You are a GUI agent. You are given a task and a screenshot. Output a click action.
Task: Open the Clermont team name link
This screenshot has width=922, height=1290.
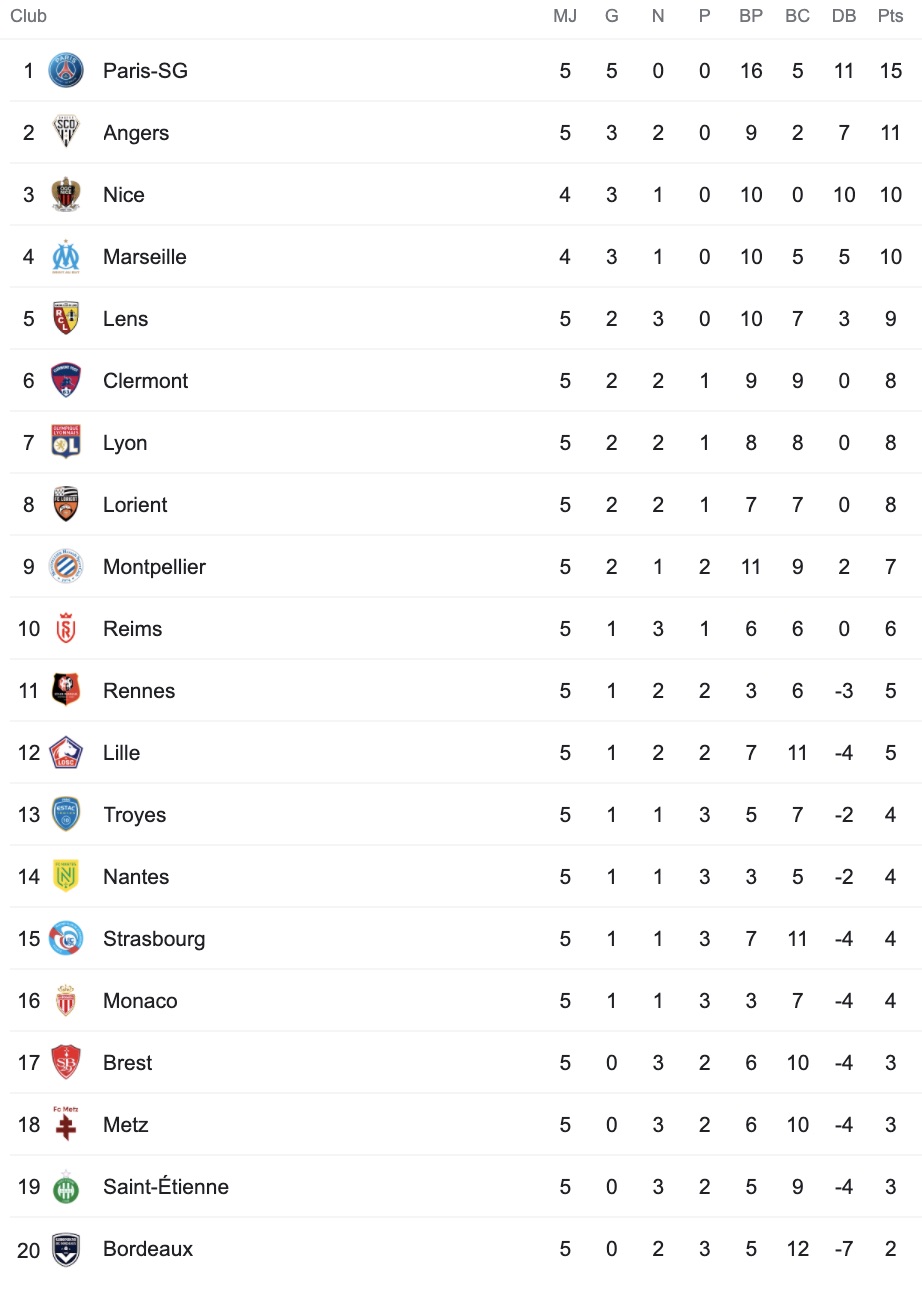[146, 381]
